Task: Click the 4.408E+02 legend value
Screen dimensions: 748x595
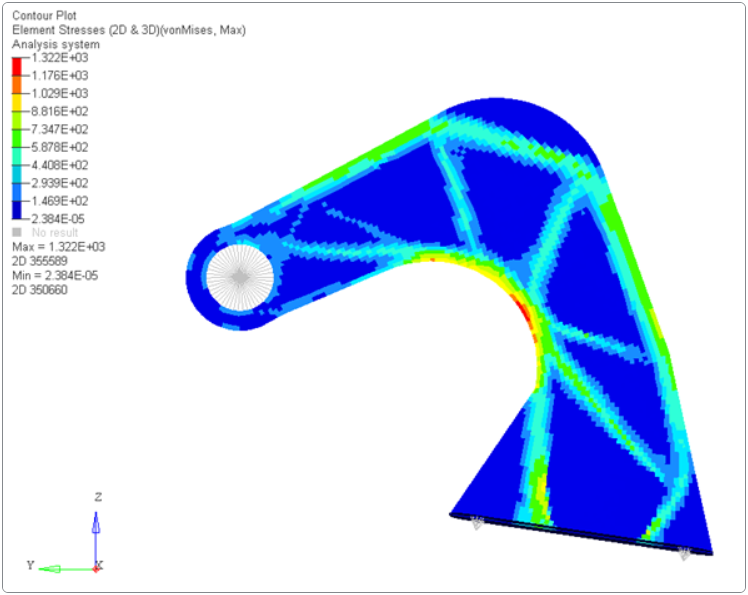Action: coord(61,166)
